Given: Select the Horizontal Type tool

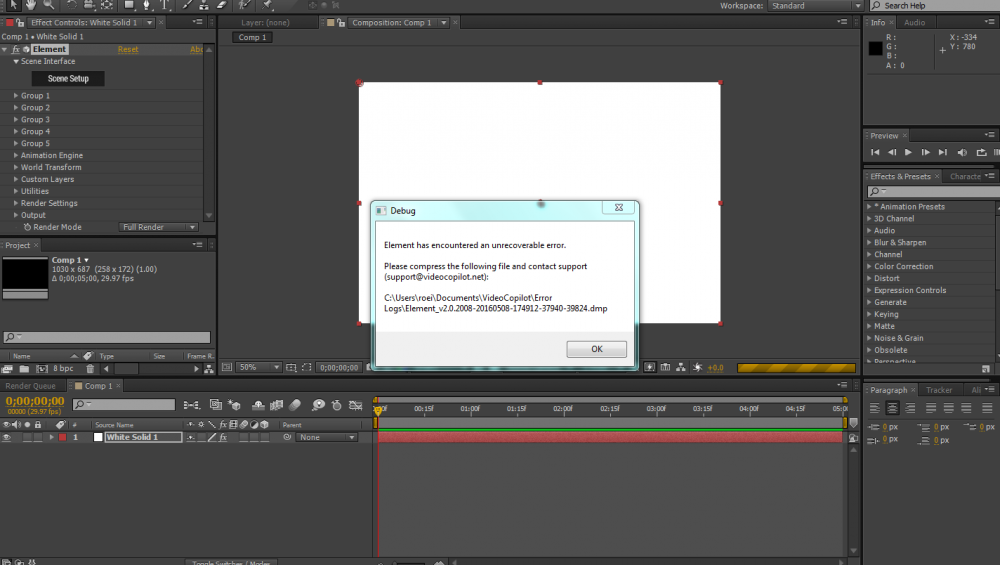Looking at the screenshot, I should click(x=164, y=5).
